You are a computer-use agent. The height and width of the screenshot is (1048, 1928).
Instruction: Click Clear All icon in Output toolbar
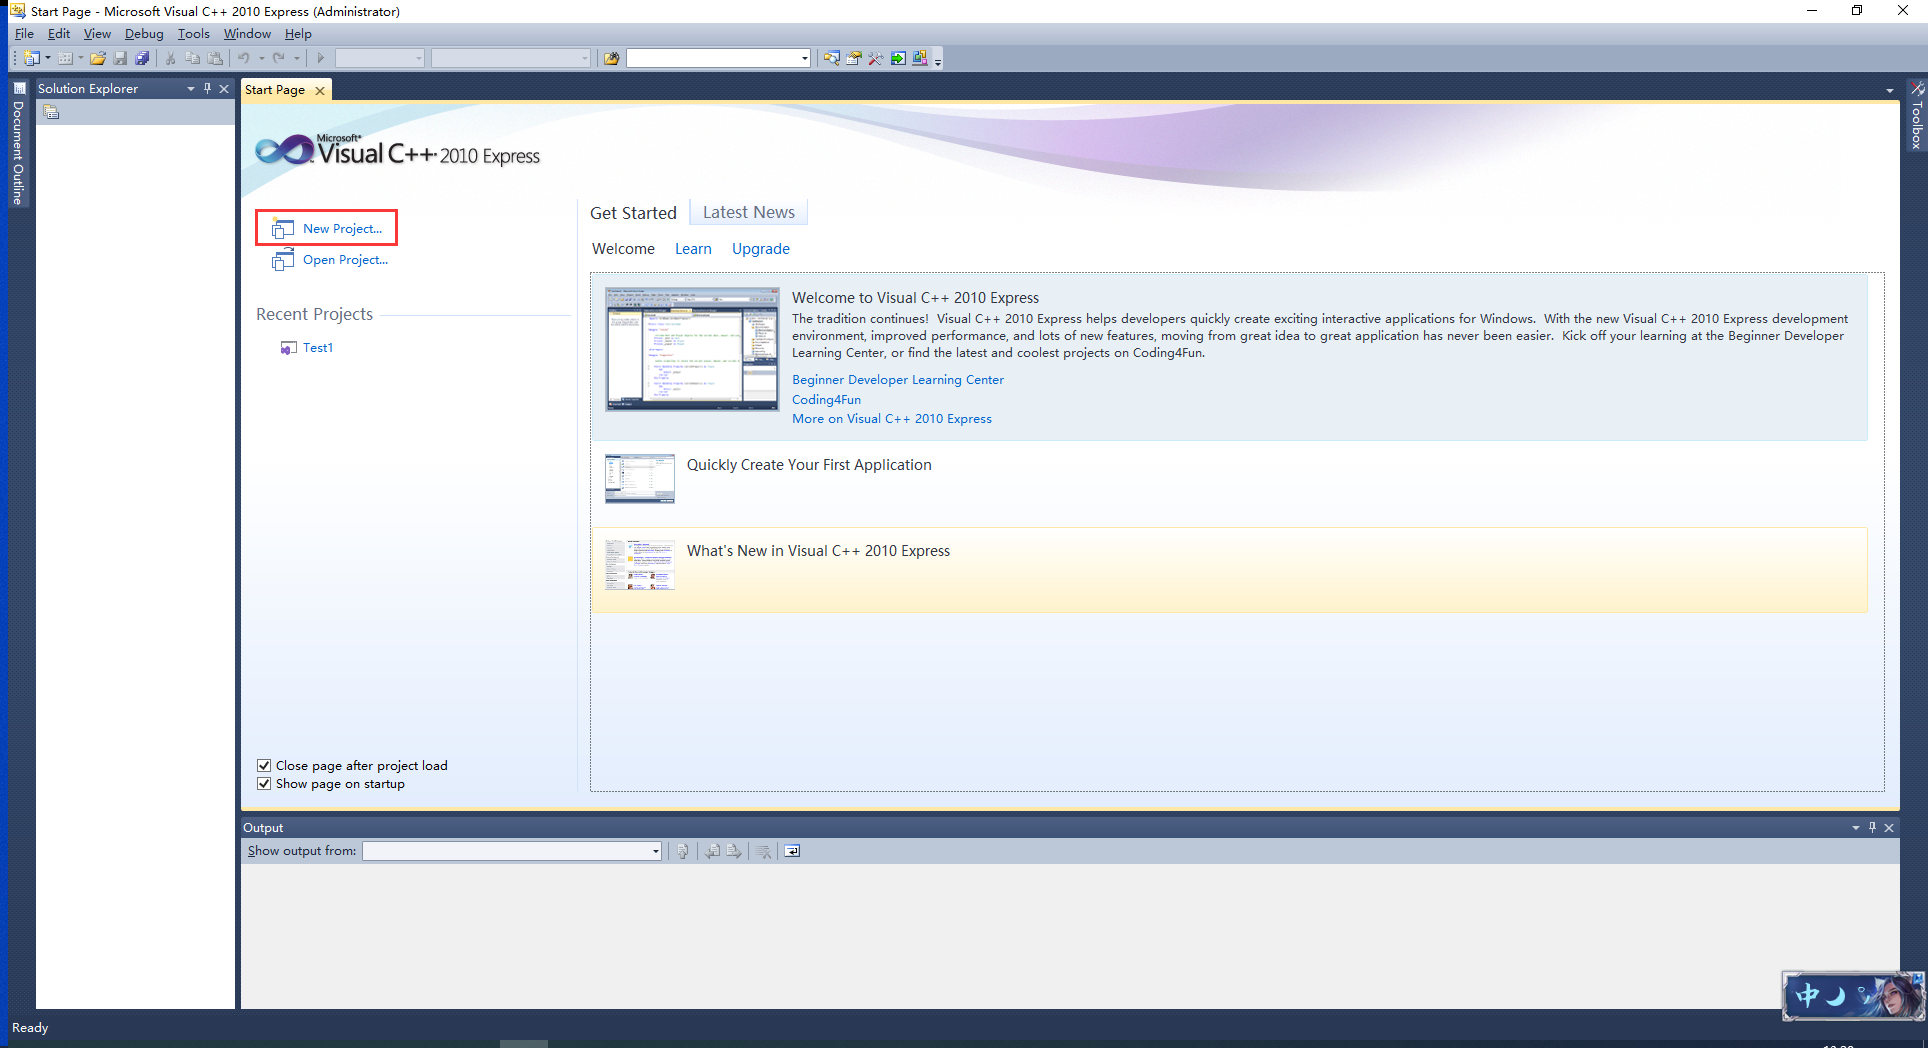(x=764, y=851)
